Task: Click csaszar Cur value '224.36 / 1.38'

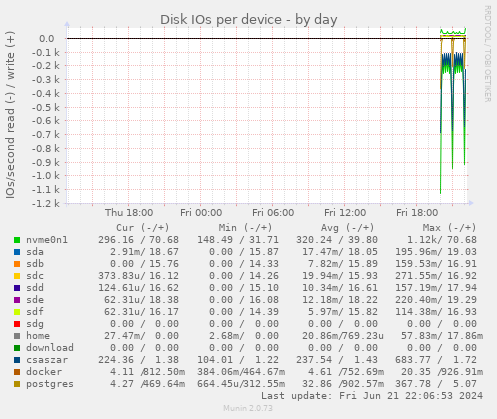Action: coord(138,360)
